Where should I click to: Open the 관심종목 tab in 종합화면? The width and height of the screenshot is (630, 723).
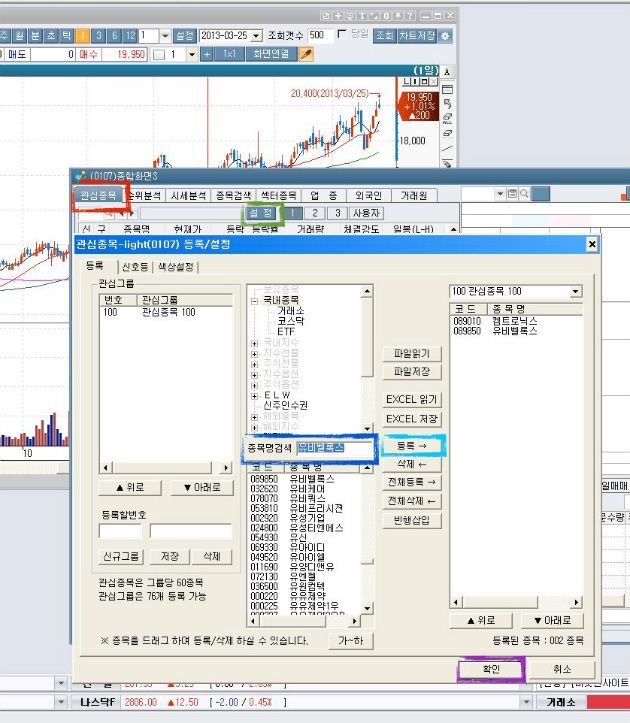pos(98,196)
